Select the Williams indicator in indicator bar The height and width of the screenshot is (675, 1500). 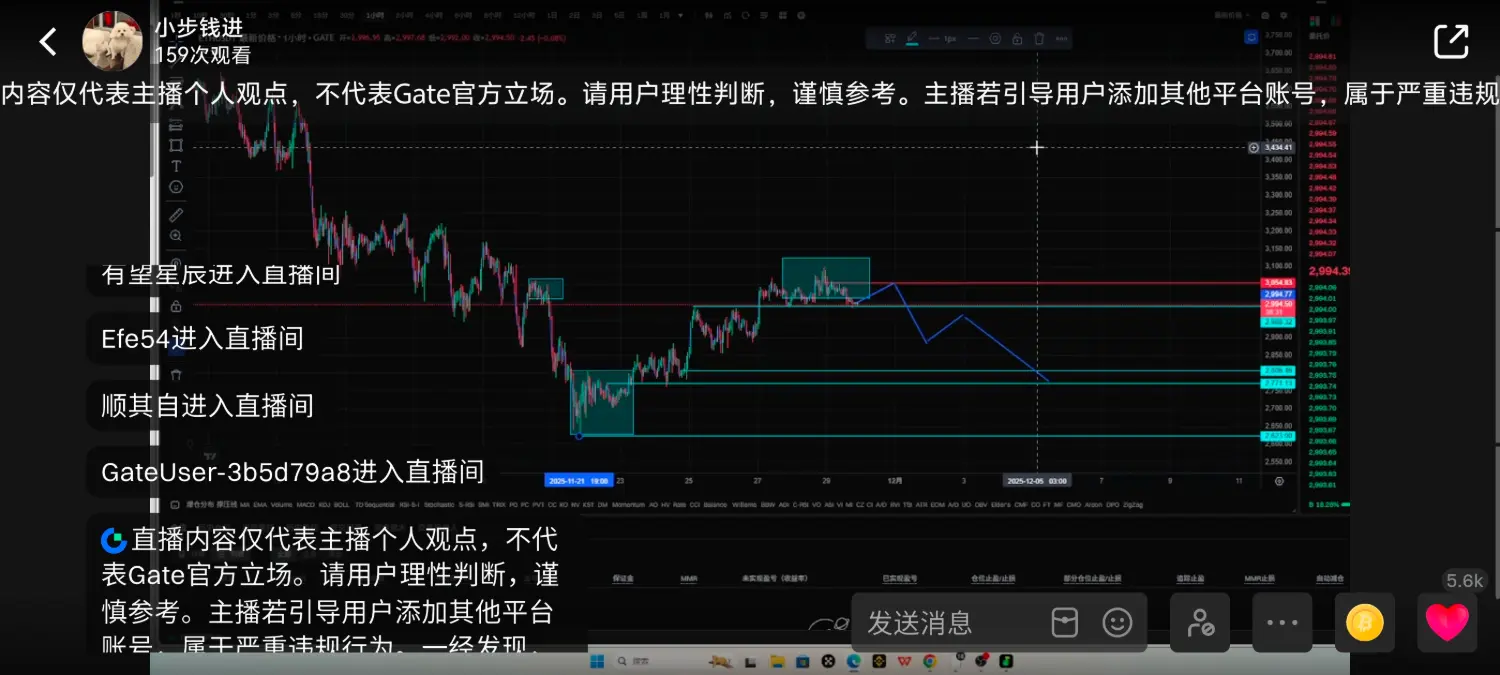coord(744,505)
